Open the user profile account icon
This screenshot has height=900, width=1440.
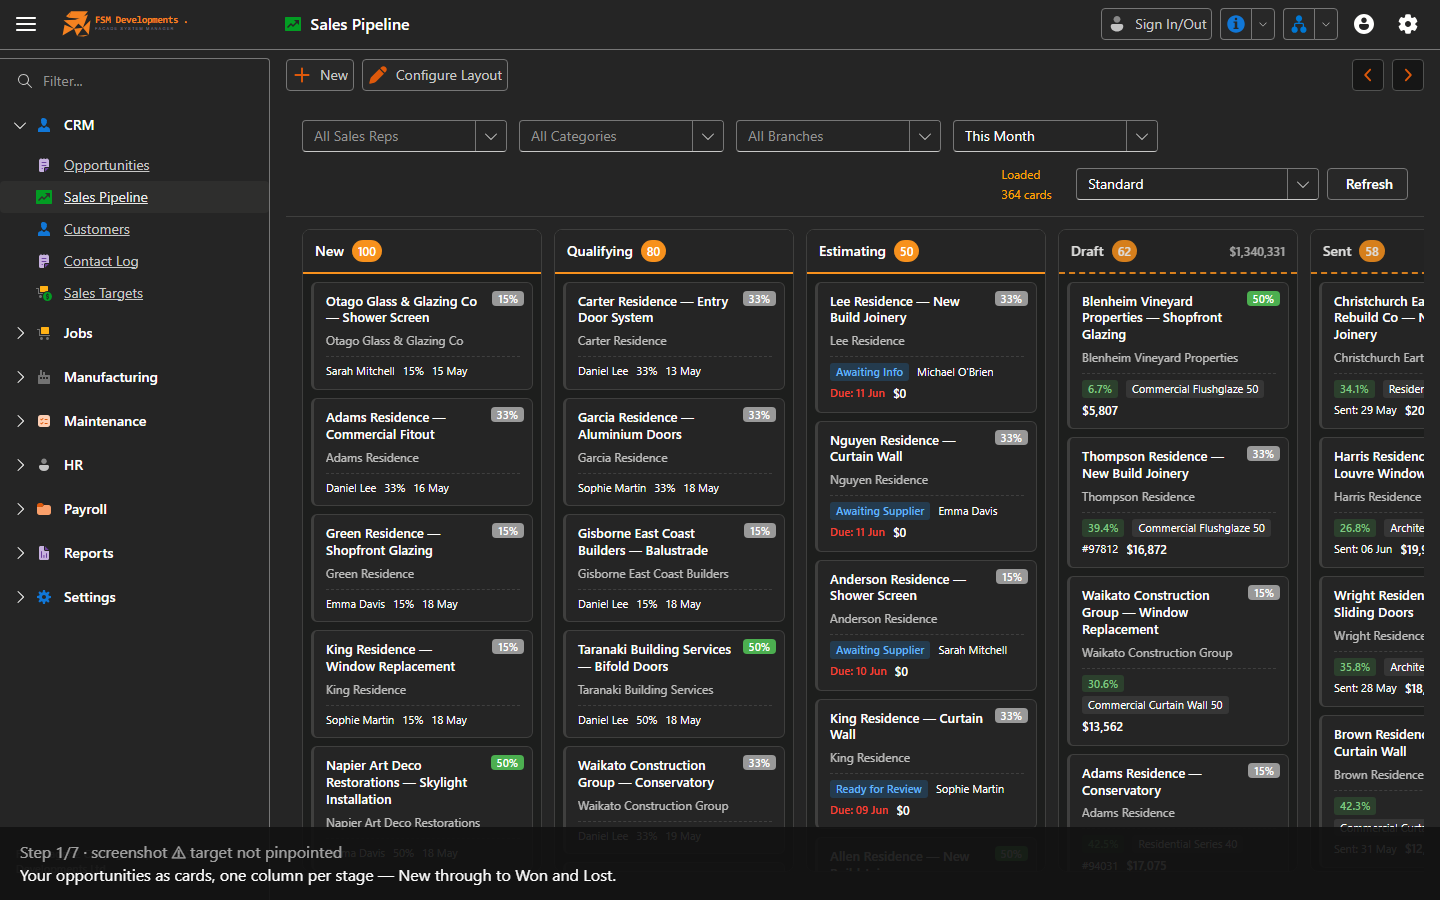(1364, 24)
